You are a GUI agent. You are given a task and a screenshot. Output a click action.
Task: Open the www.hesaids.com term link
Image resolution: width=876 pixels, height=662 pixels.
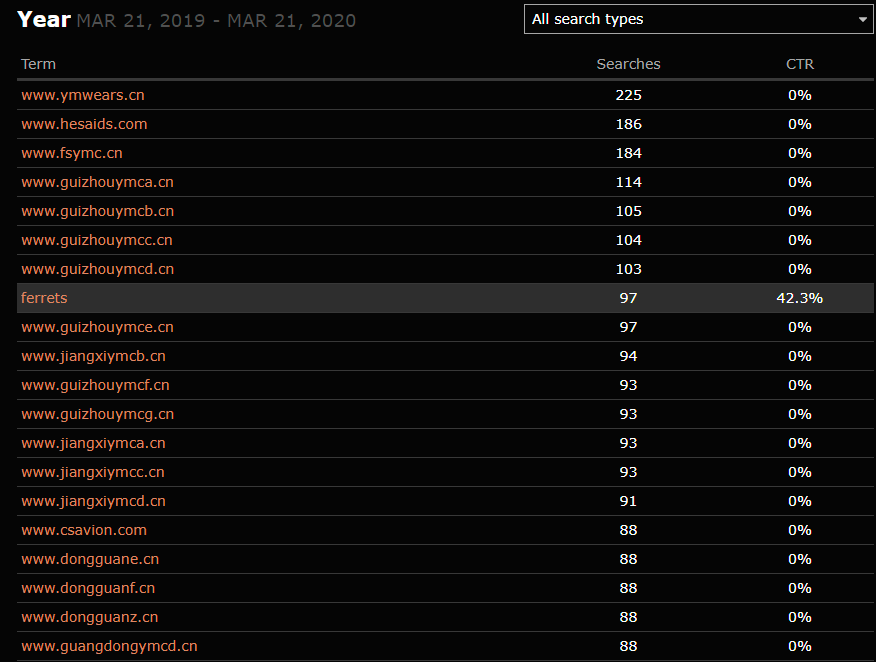[84, 124]
